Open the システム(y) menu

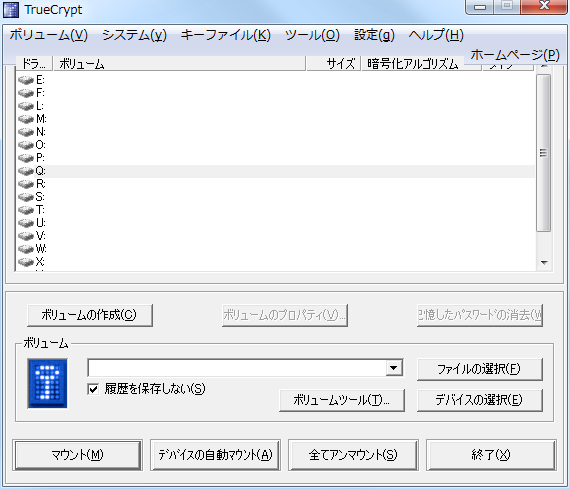tap(135, 35)
